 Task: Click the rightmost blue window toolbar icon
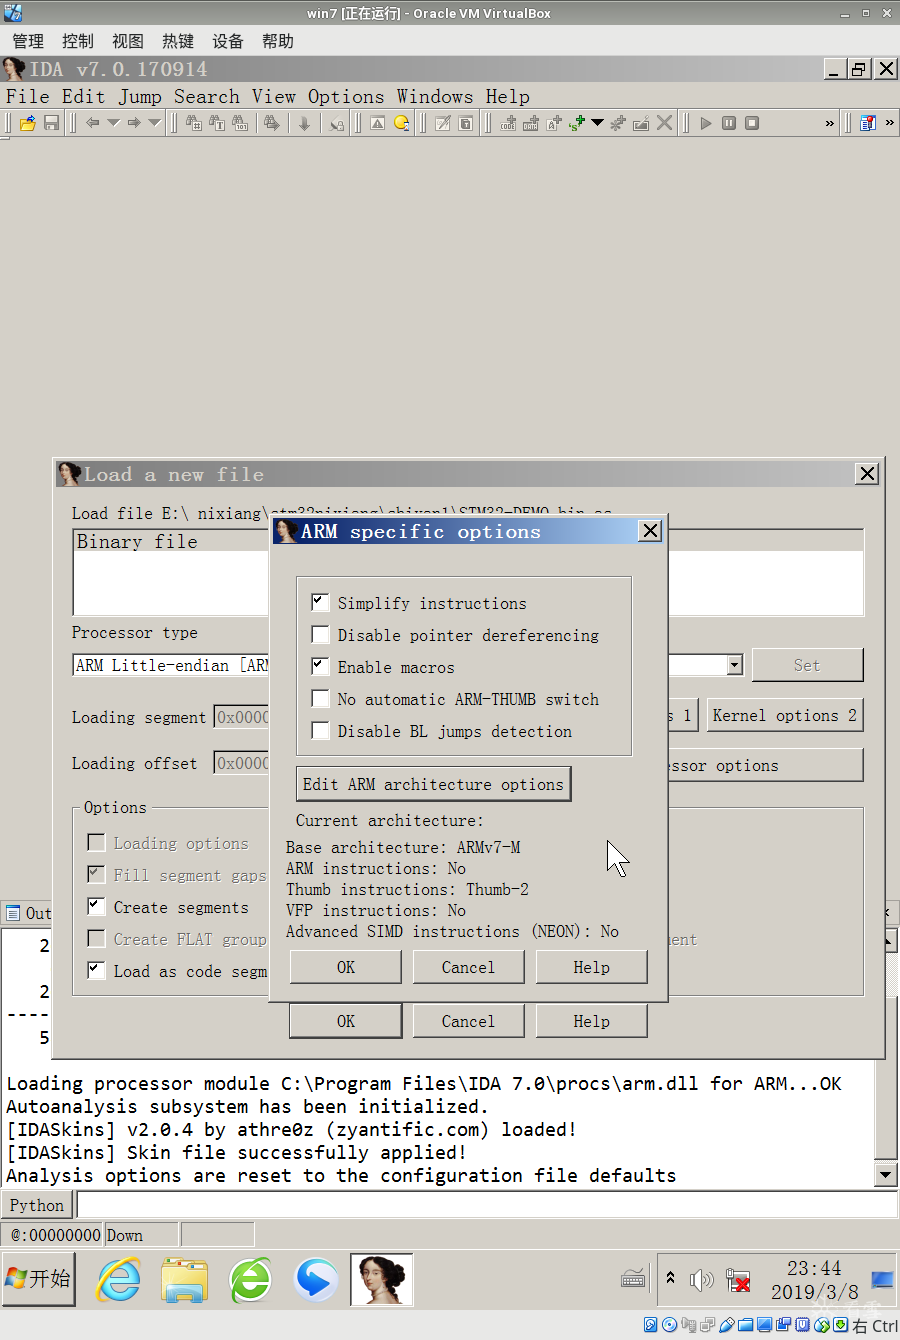pyautogui.click(x=868, y=123)
